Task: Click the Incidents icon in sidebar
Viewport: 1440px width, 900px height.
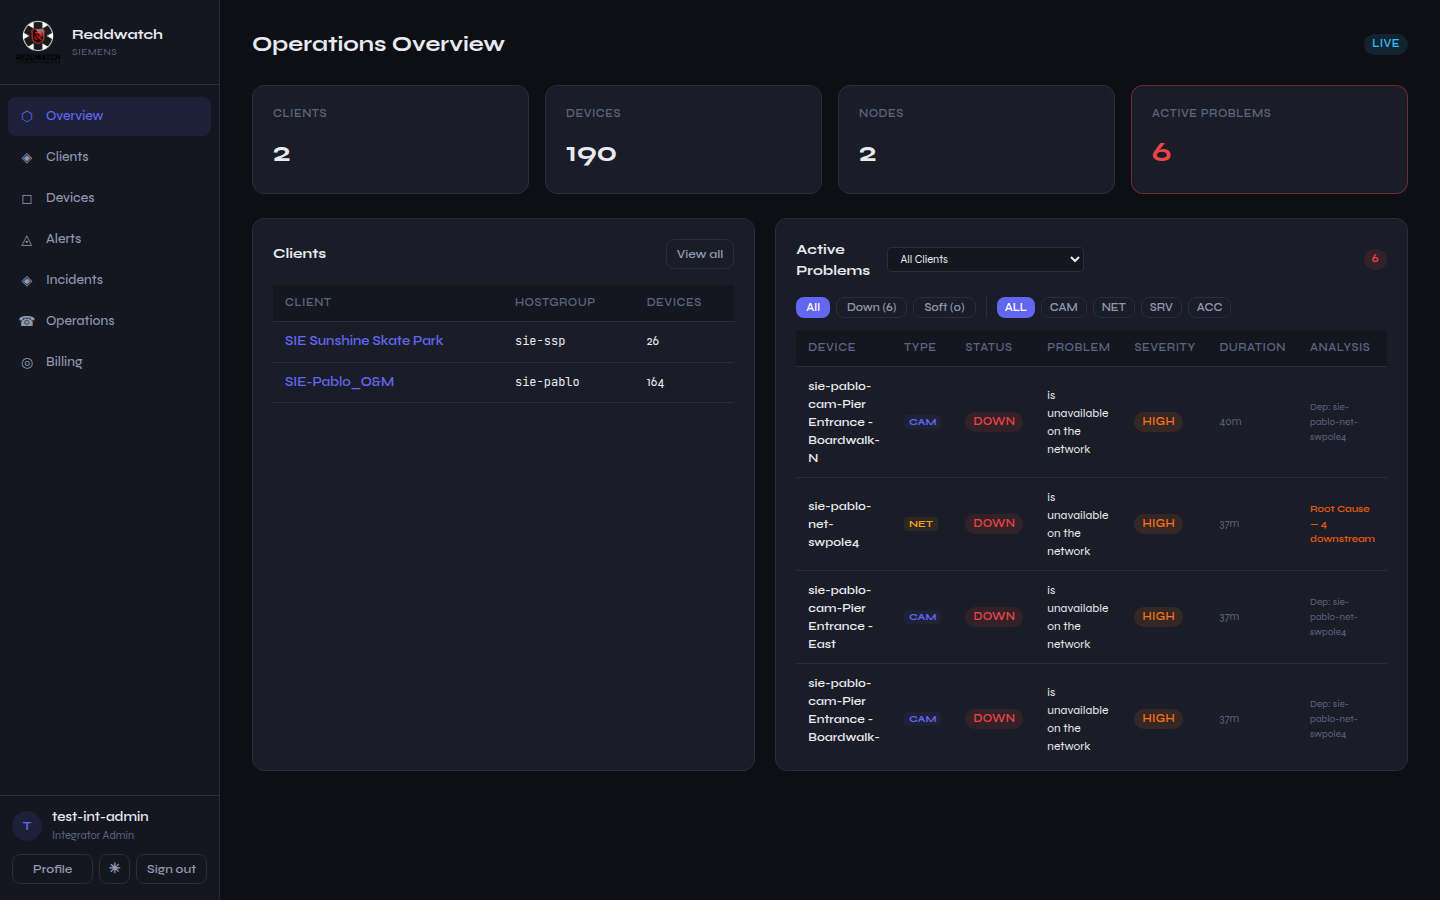Action: 27,280
